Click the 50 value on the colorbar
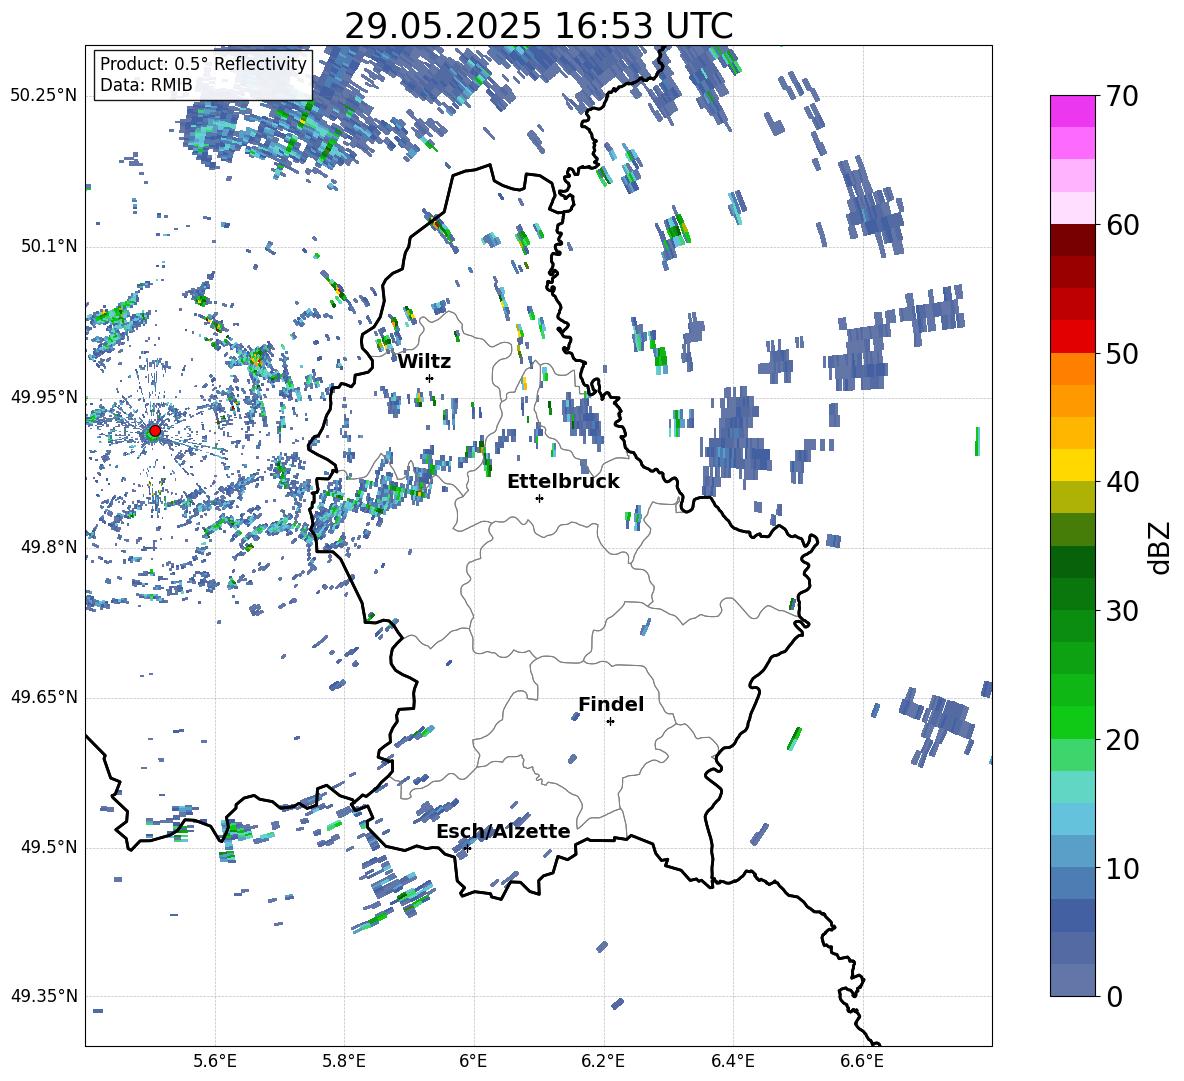 [1121, 353]
